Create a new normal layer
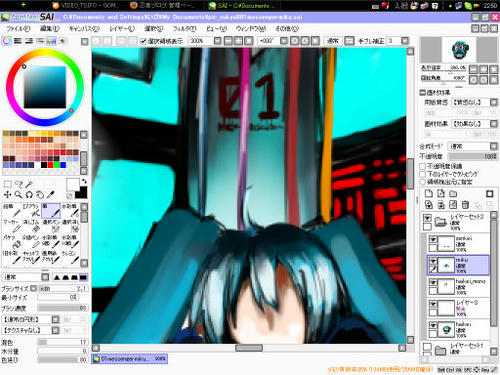This screenshot has height=375, width=500. tap(429, 193)
